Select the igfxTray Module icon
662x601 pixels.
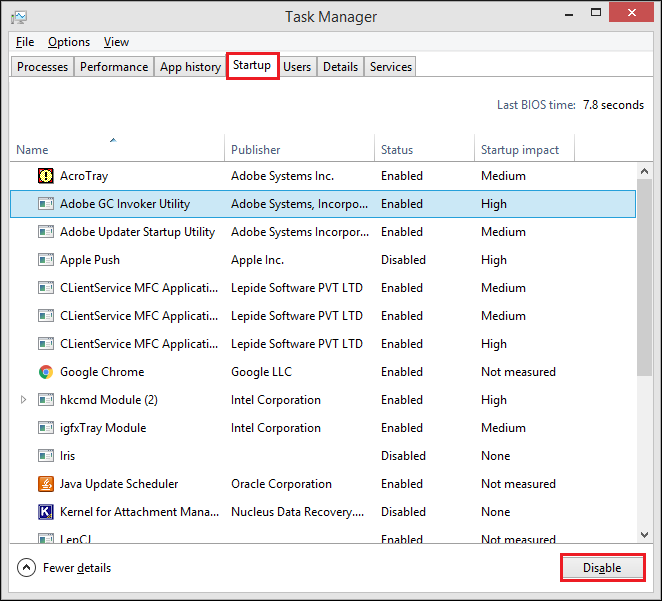46,428
